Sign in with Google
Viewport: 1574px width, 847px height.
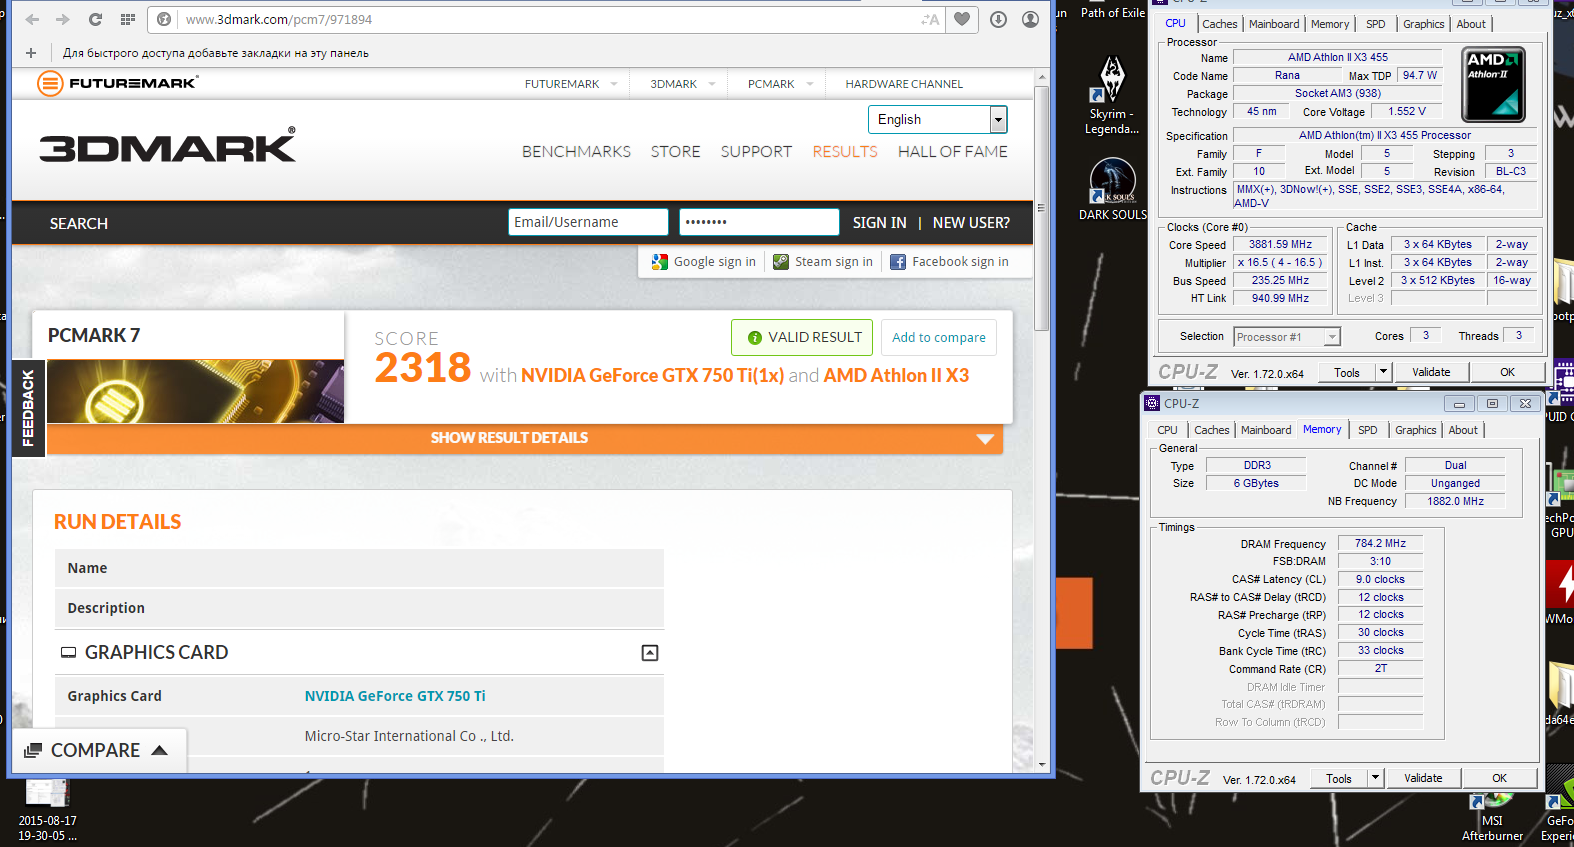[x=703, y=261]
